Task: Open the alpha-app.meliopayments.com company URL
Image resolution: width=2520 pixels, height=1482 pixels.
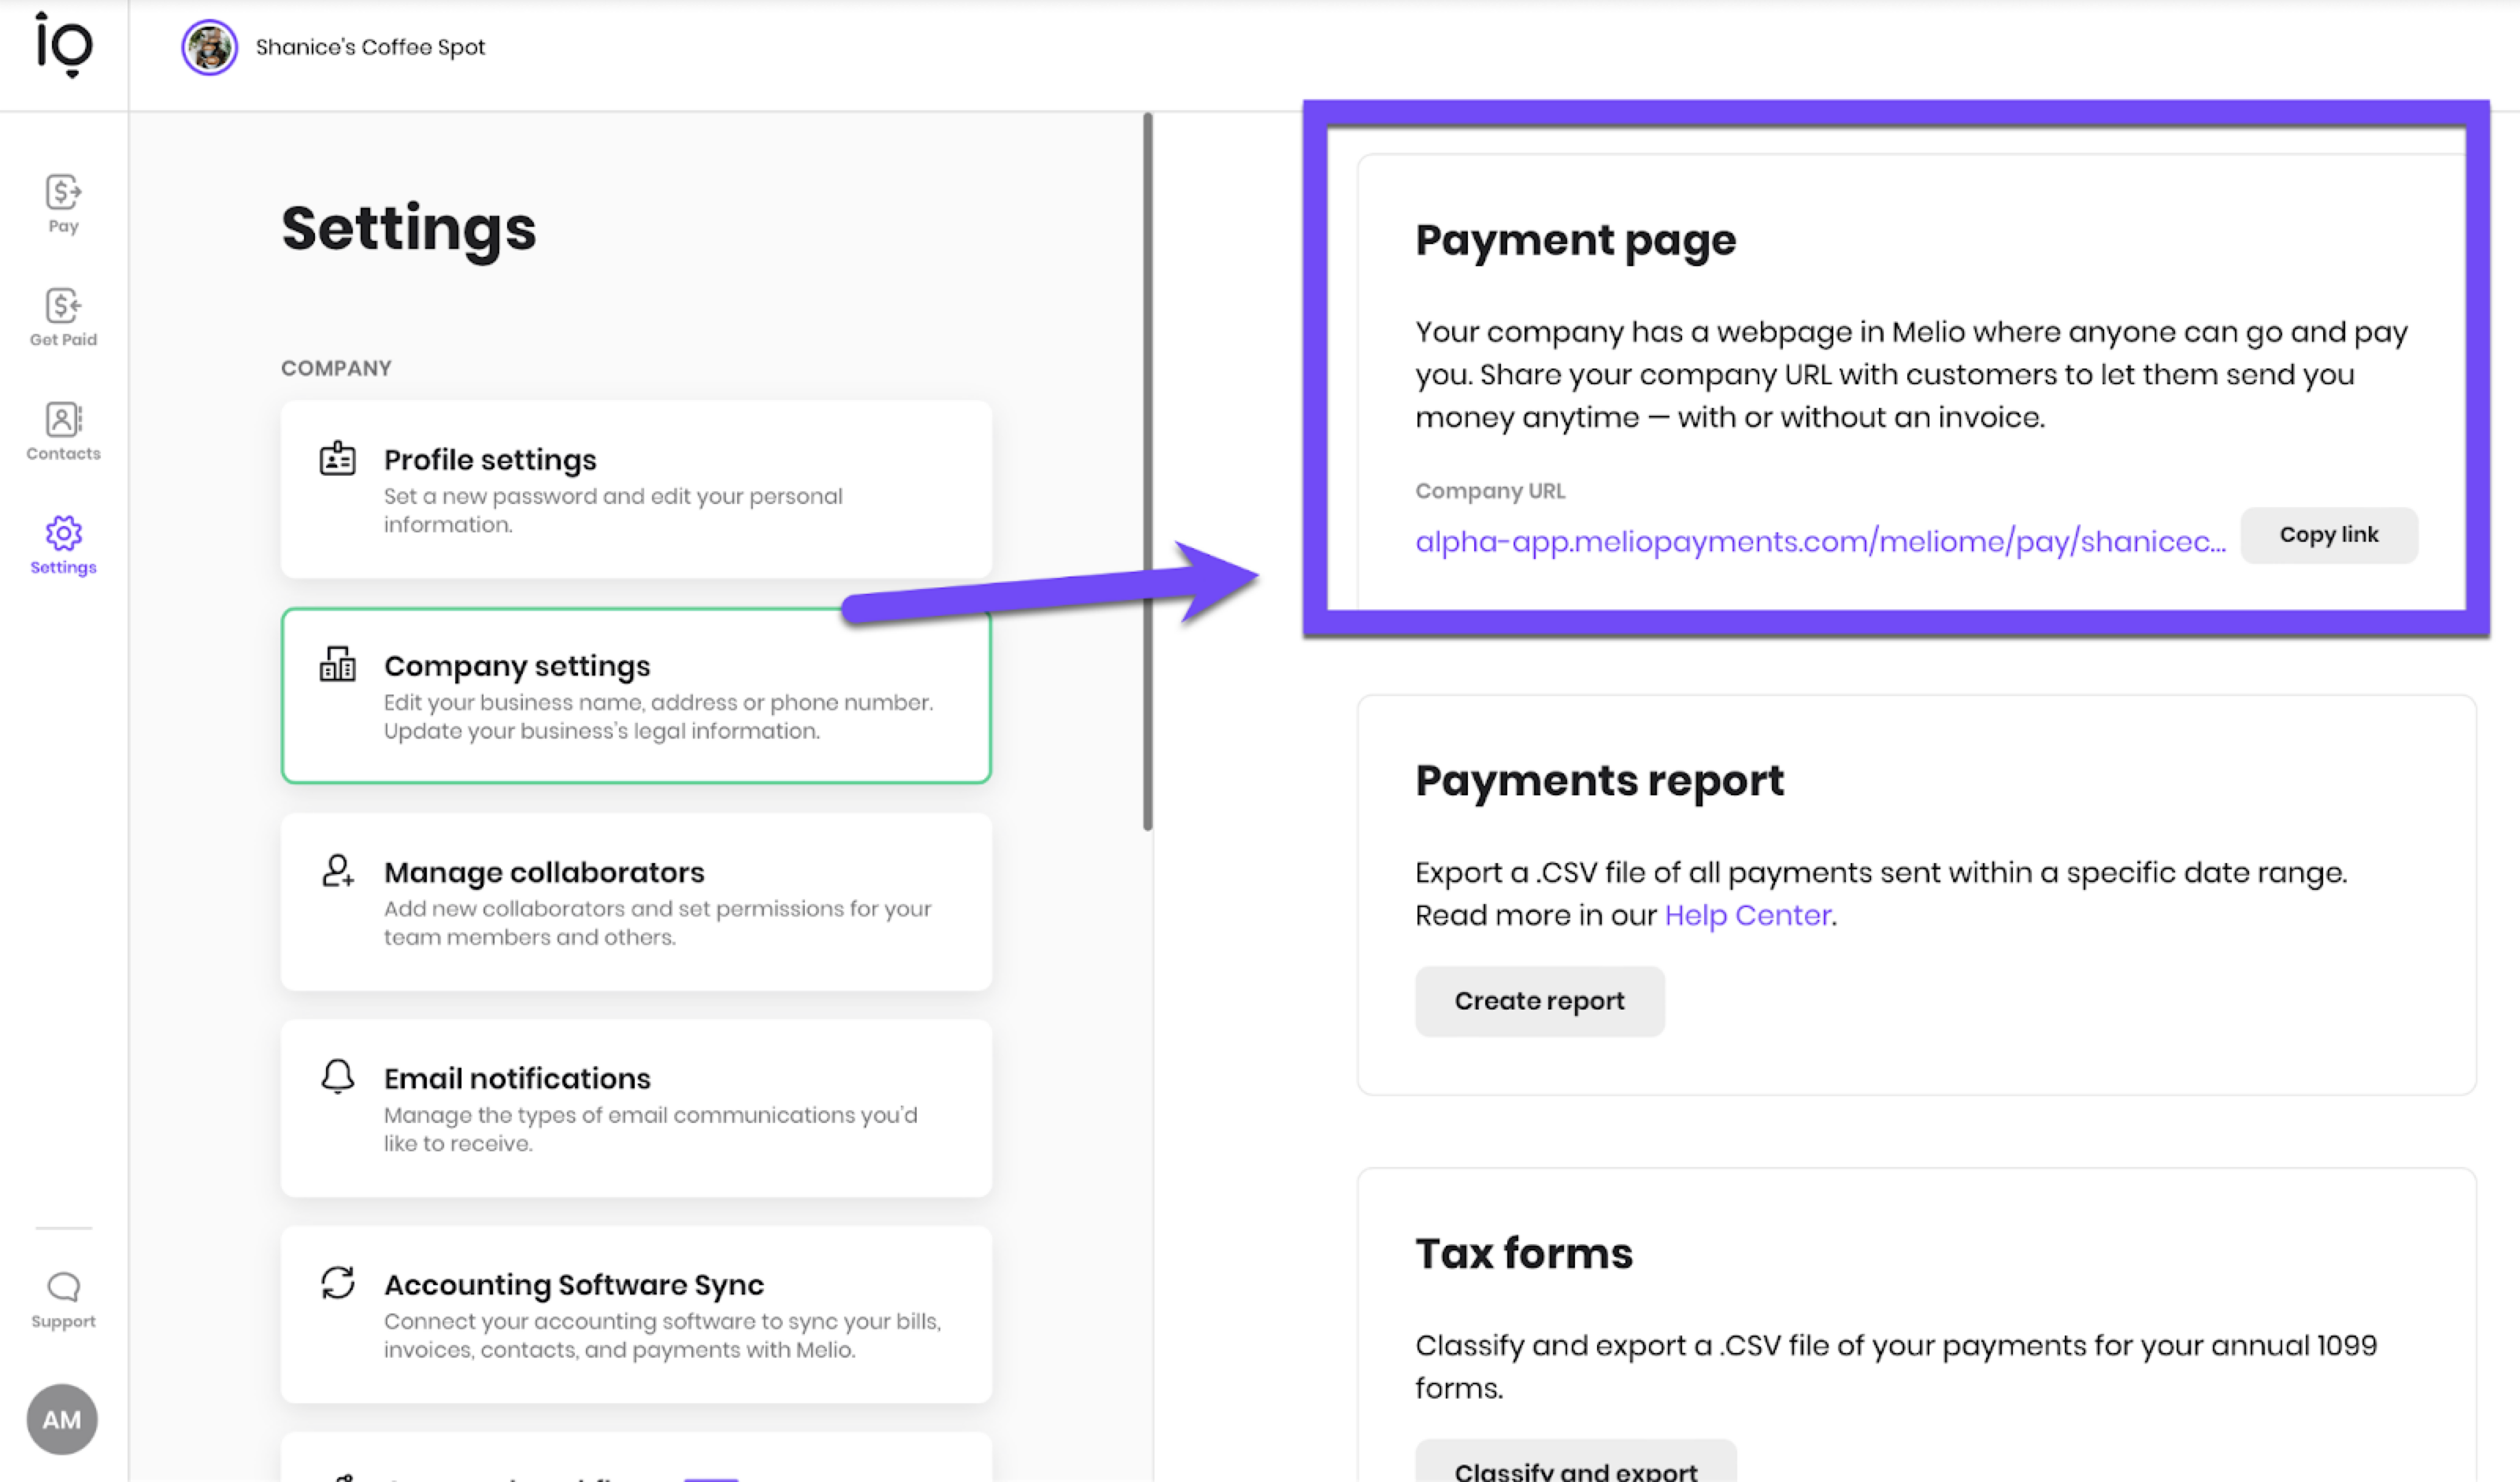Action: point(1820,541)
